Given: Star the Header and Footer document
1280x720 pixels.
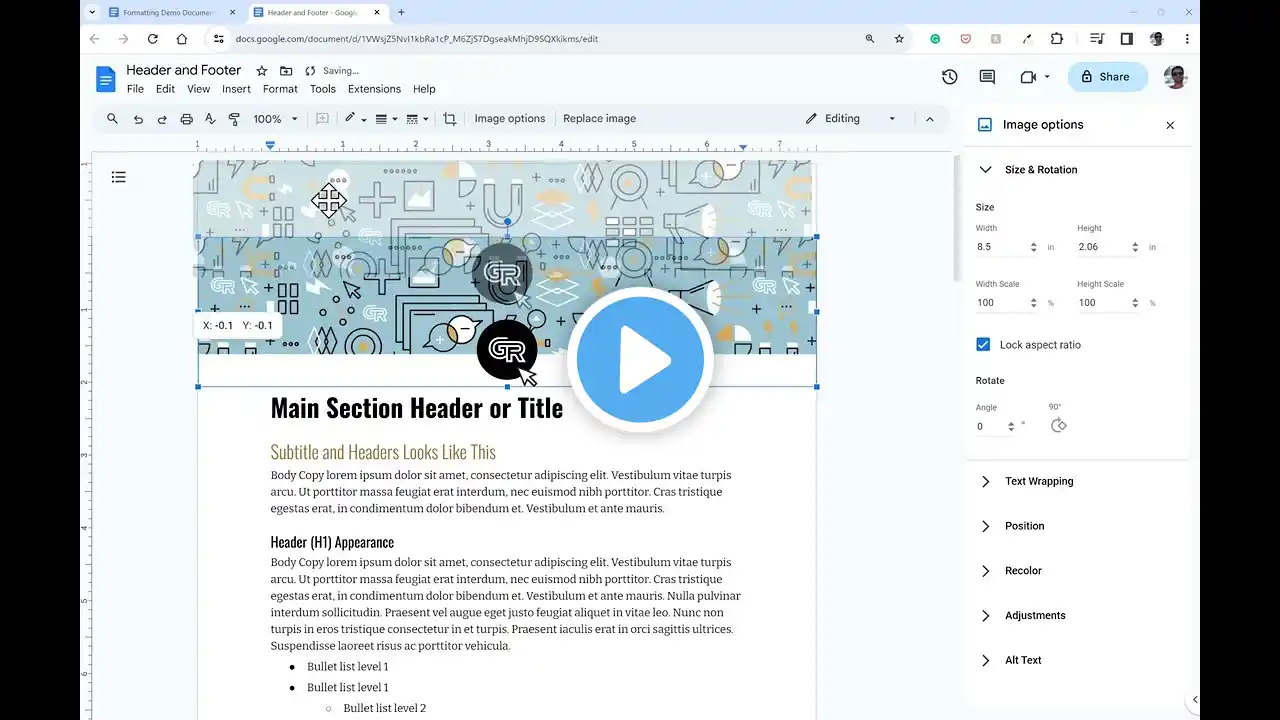Looking at the screenshot, I should [262, 71].
